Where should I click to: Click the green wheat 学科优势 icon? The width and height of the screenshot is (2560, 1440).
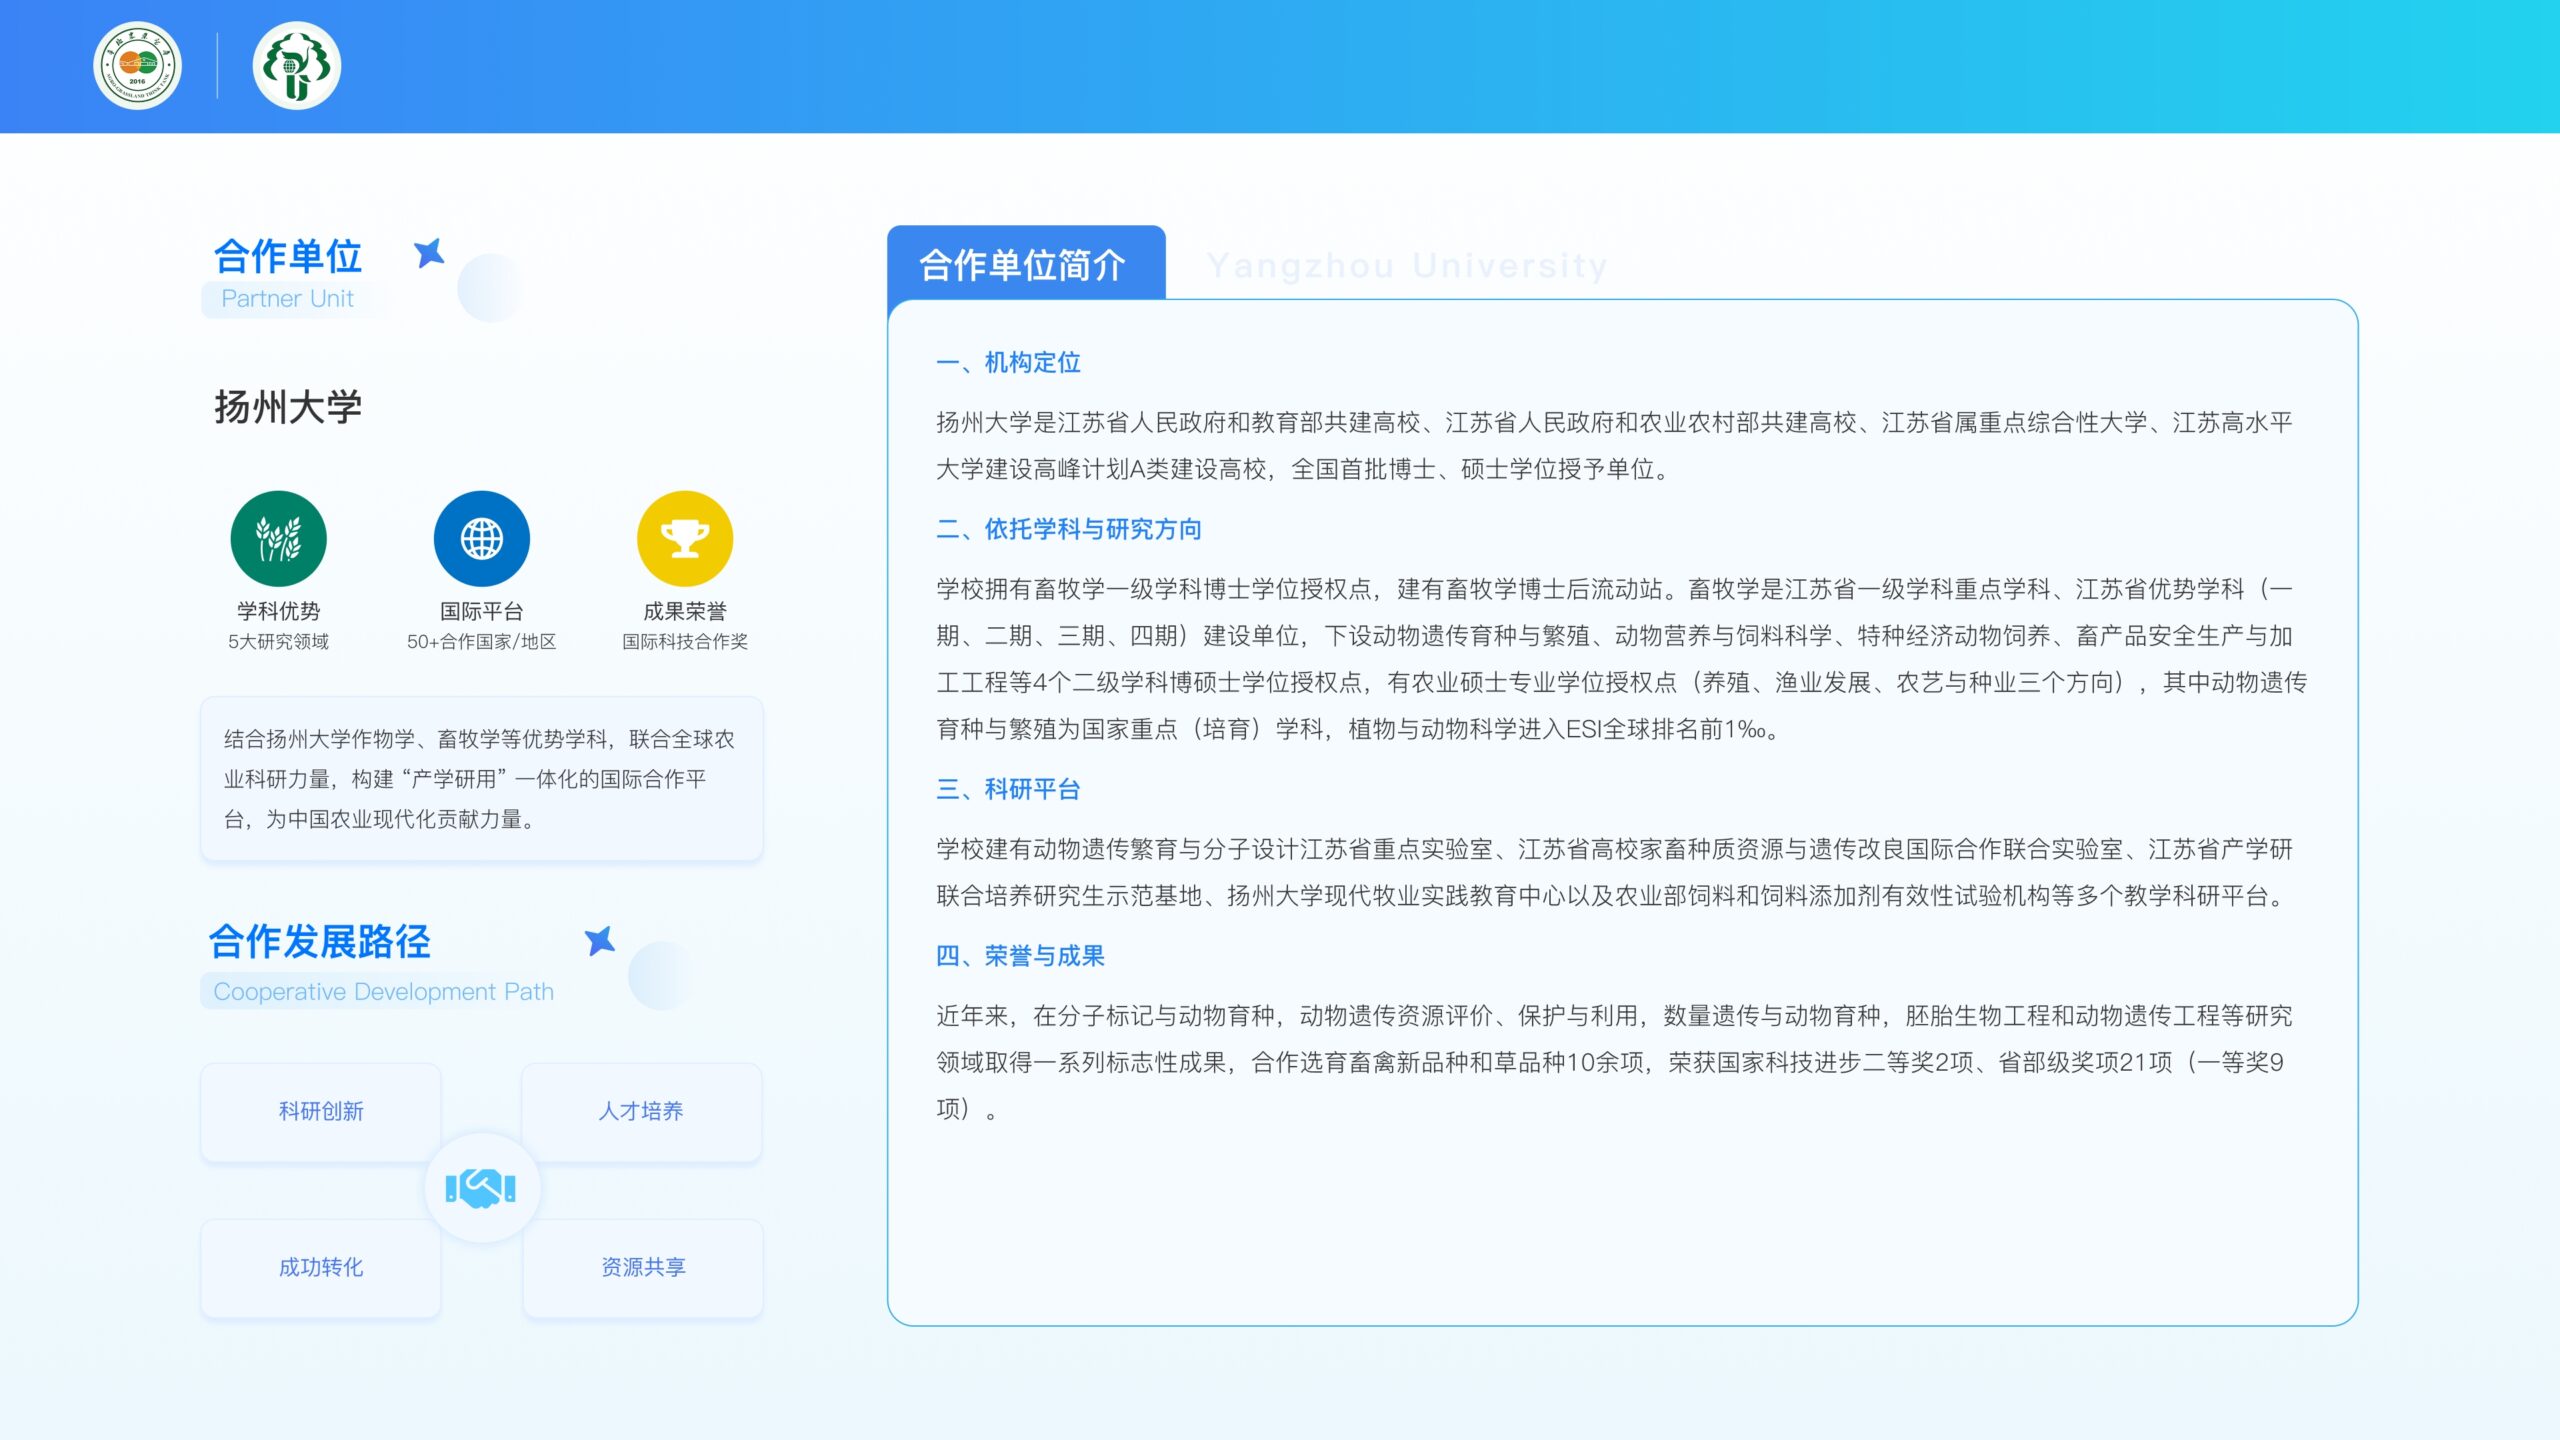pos(278,538)
